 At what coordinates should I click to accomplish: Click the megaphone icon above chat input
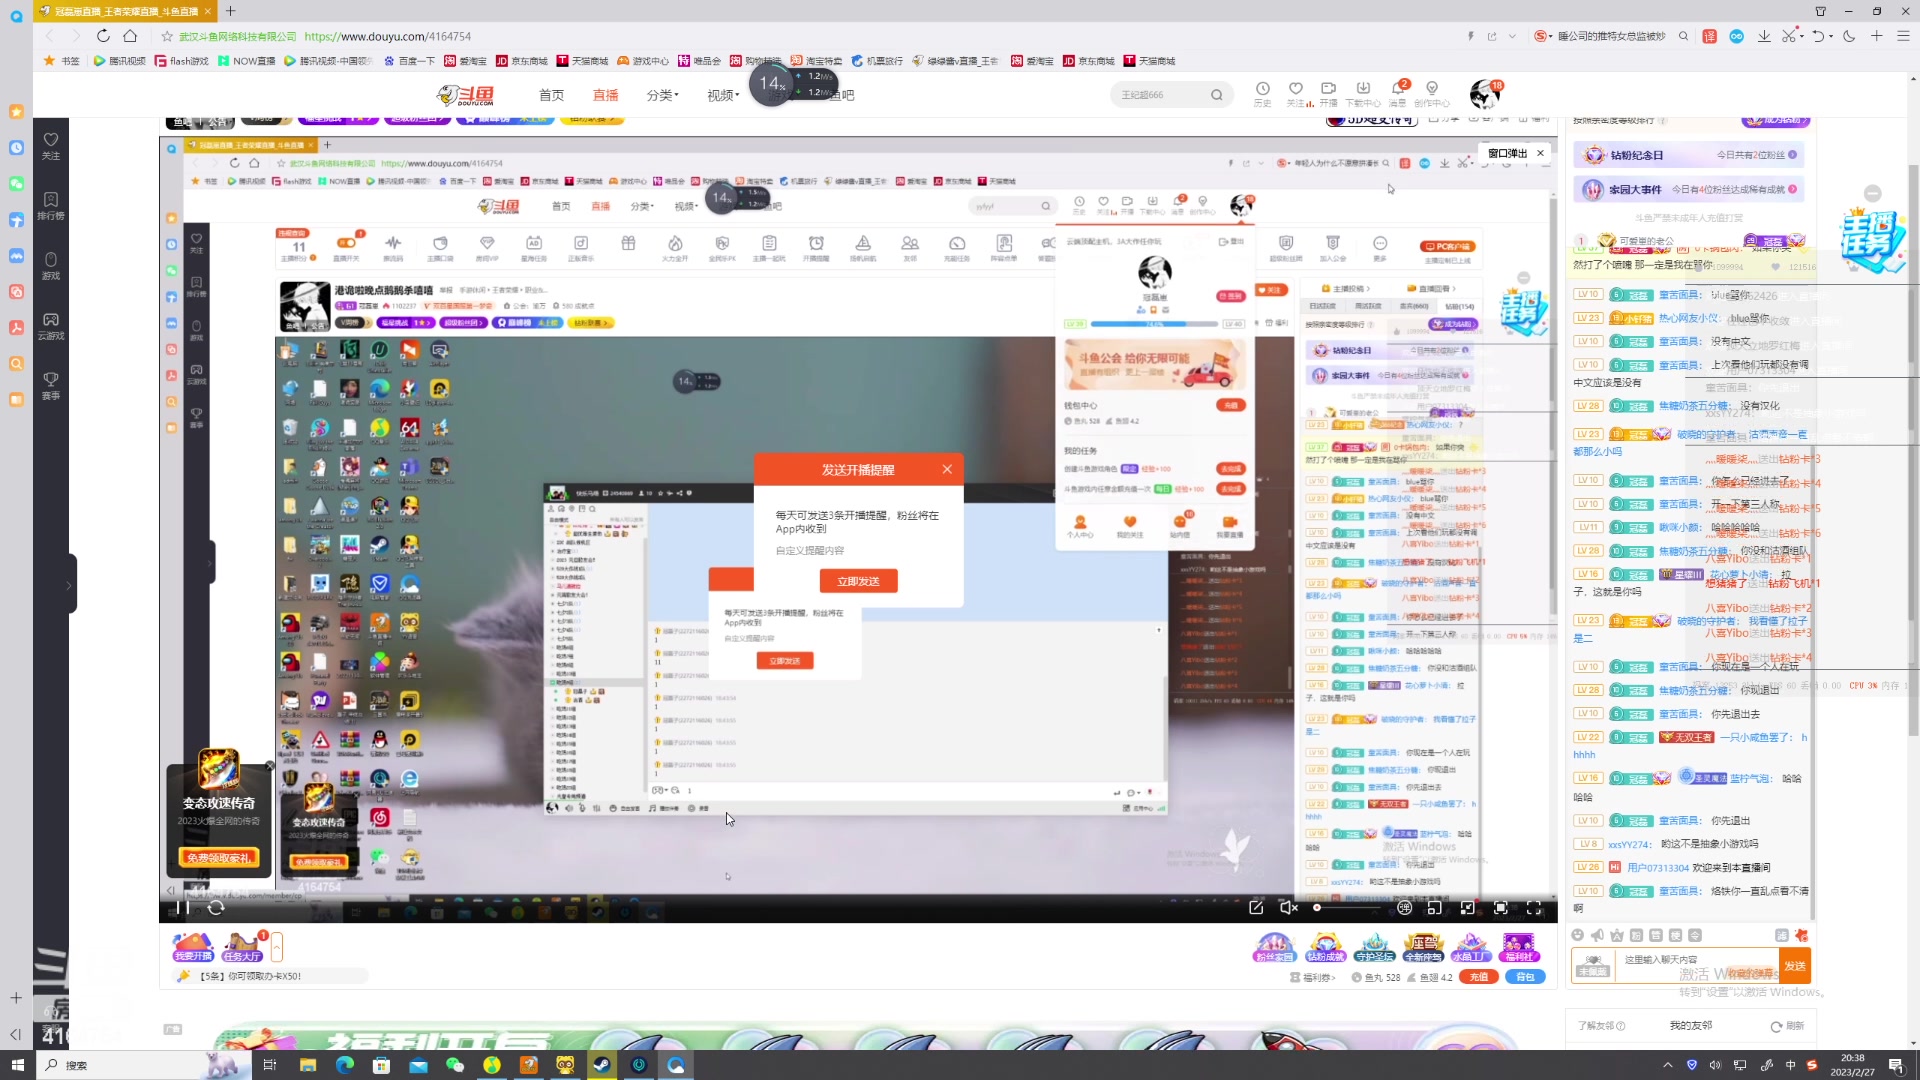point(1597,935)
